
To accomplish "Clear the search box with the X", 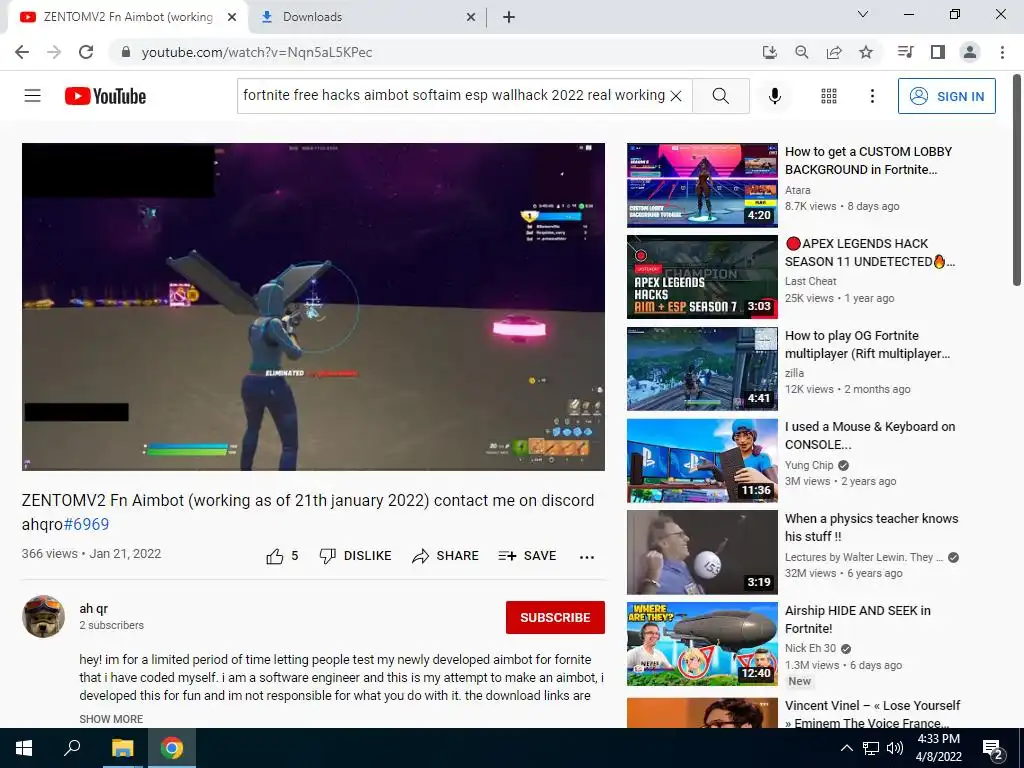I will tap(677, 96).
